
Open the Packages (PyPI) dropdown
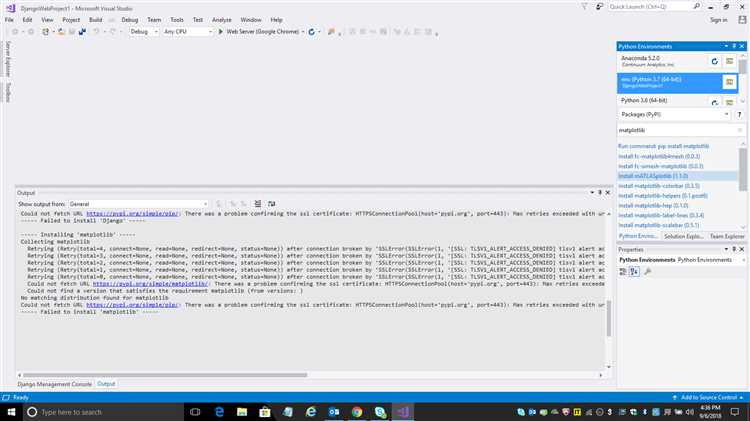674,115
